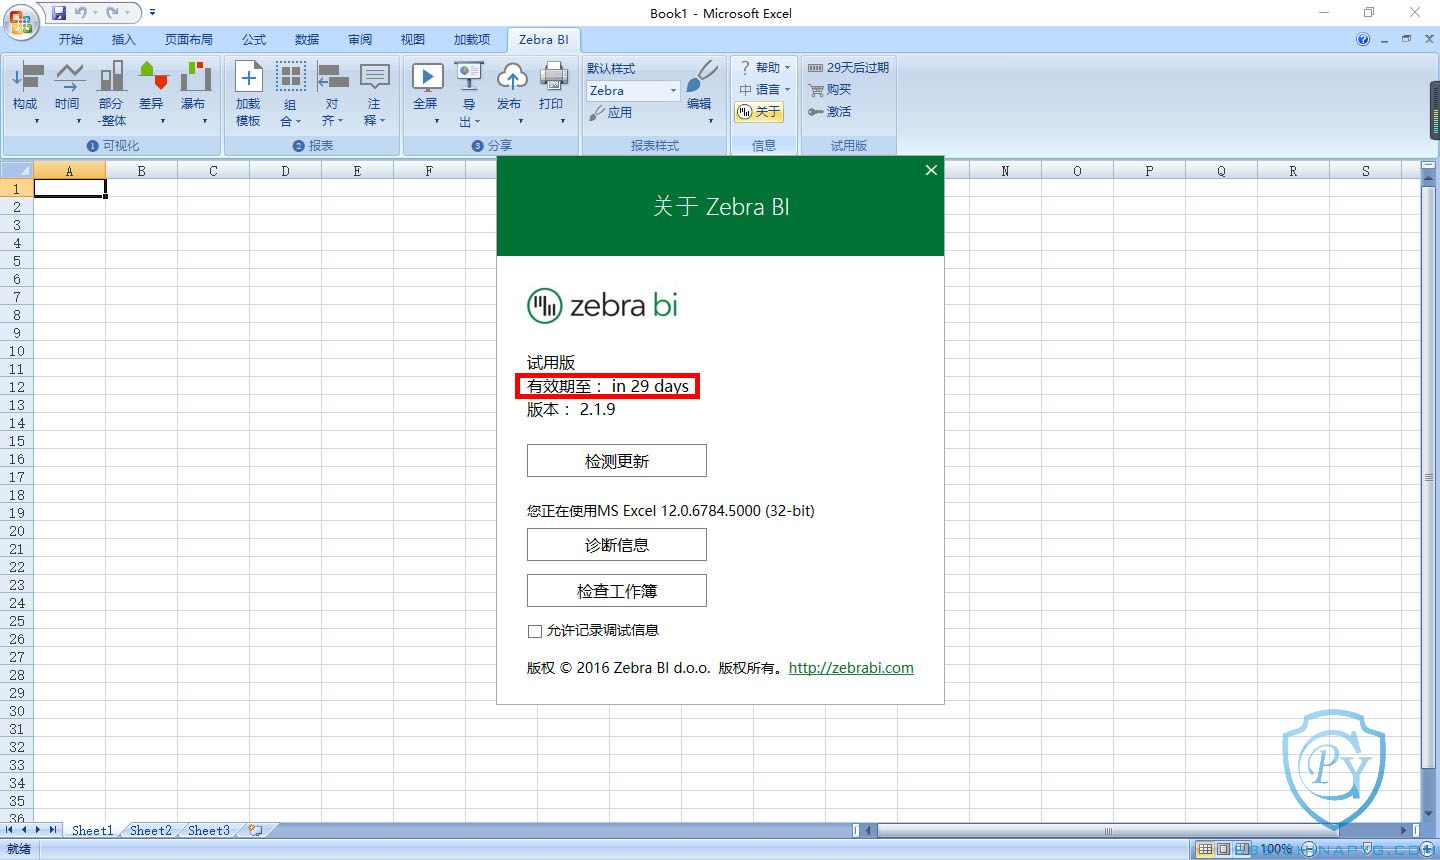Open the 公式 ribbon tab
The width and height of the screenshot is (1440, 860).
point(254,40)
